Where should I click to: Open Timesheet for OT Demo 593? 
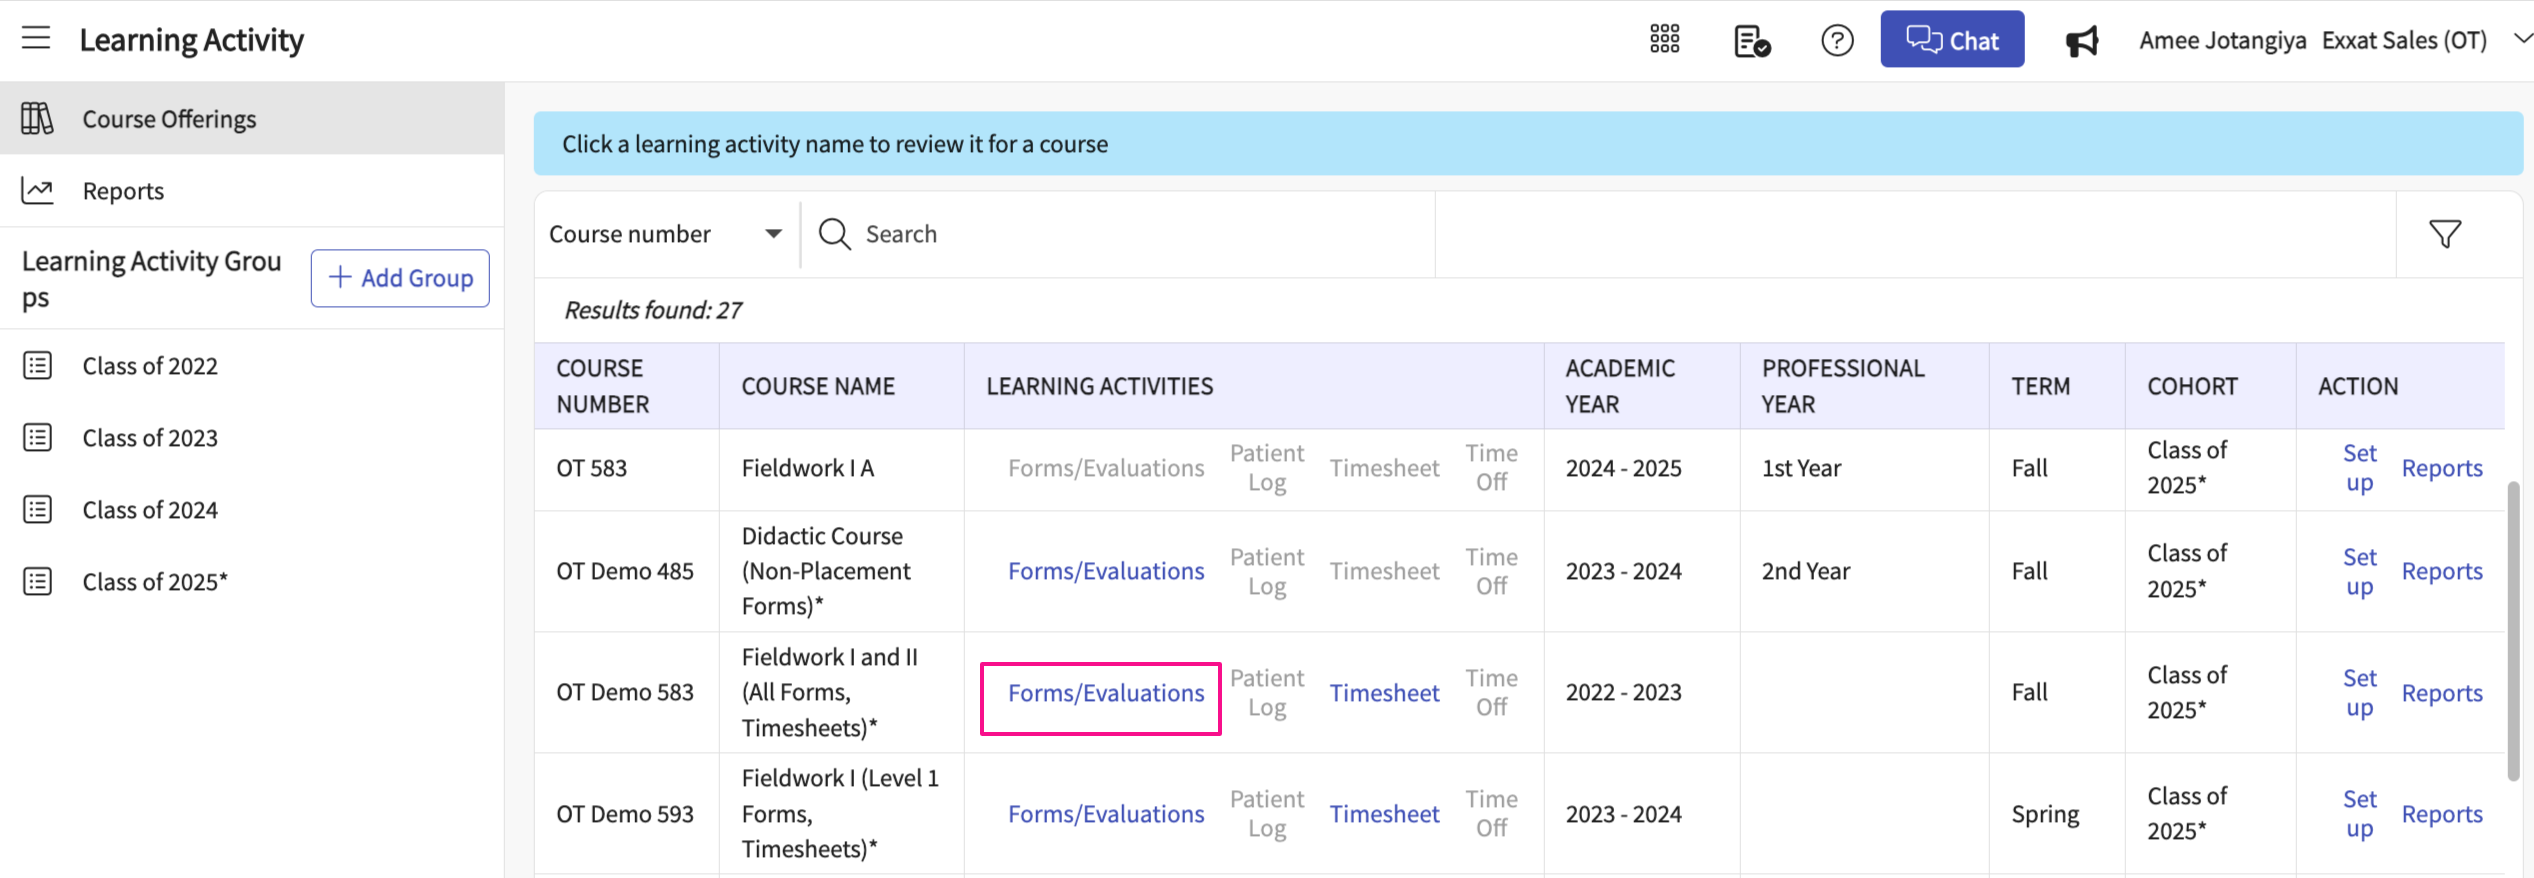click(x=1384, y=814)
